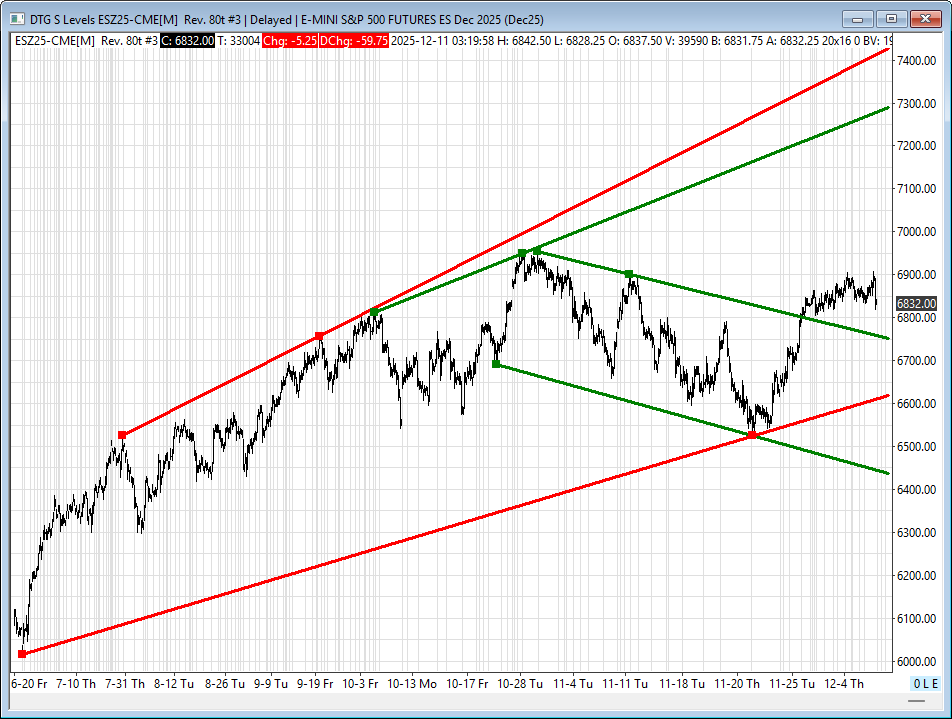Click the 'V: 39590' volume value
Screen dimensions: 952x719
coord(687,41)
